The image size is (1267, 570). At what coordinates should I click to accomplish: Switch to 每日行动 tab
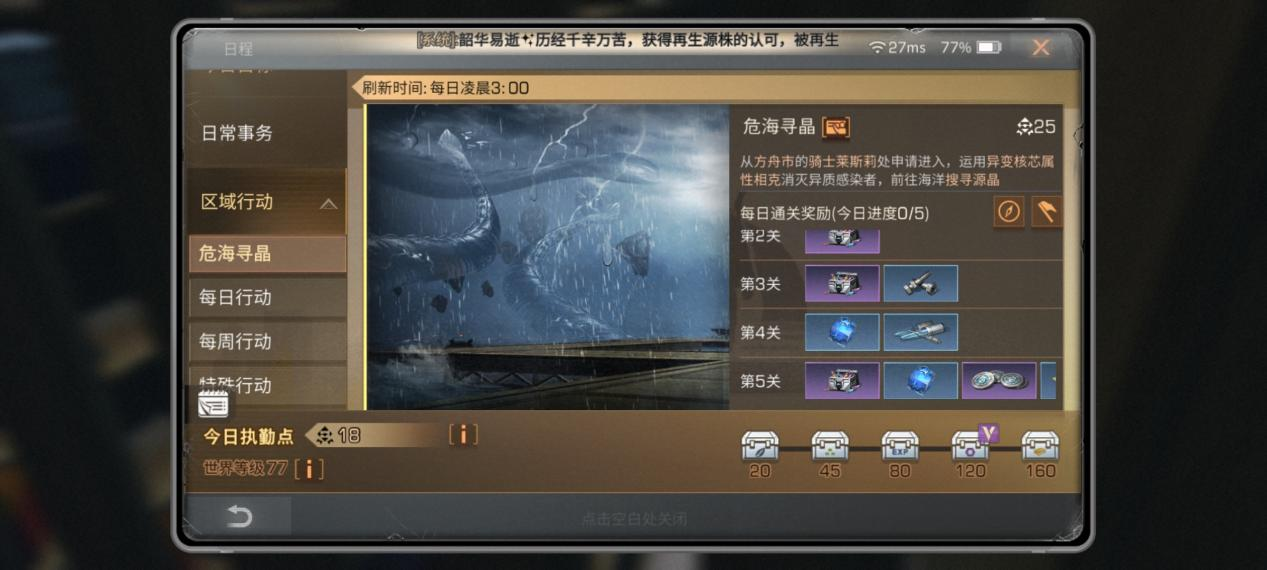[x=267, y=298]
